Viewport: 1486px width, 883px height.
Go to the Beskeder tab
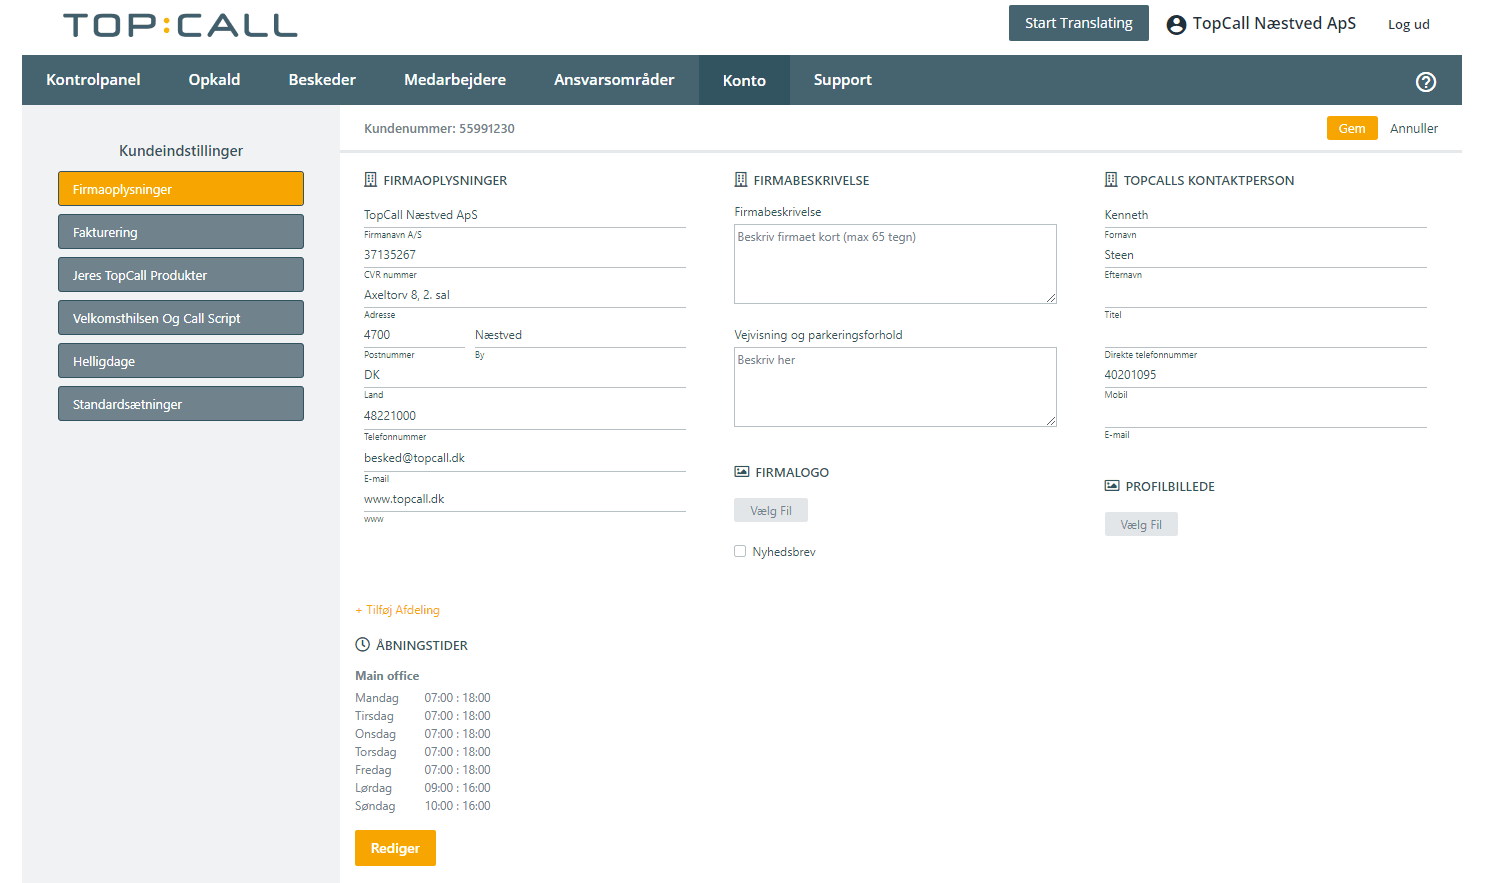[322, 80]
